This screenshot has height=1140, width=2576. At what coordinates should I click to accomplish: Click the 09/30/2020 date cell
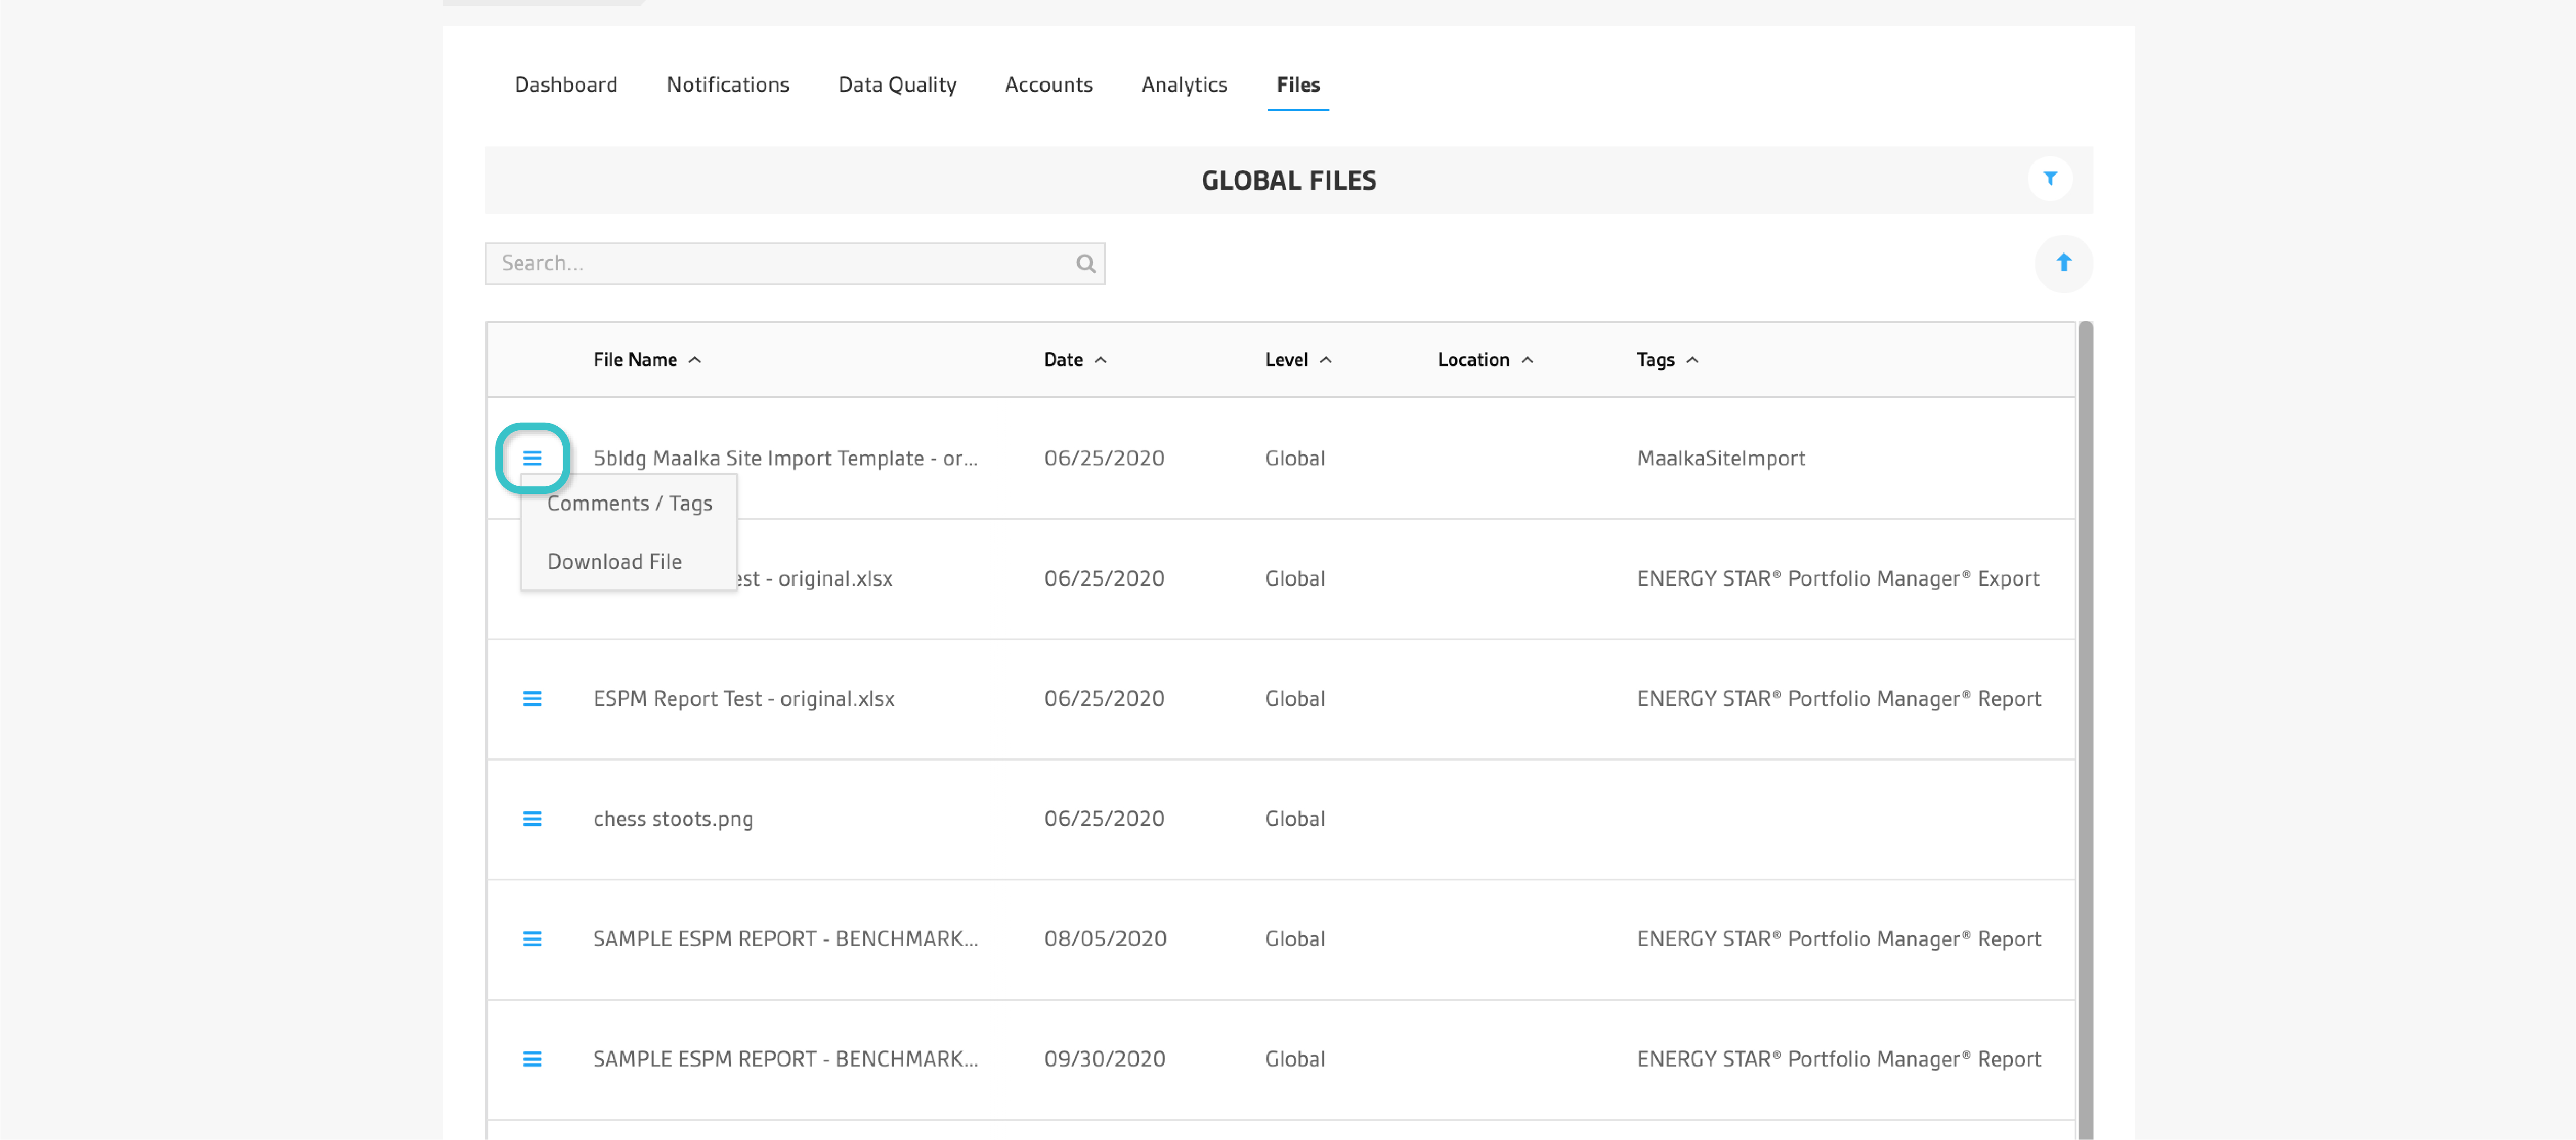pos(1105,1059)
